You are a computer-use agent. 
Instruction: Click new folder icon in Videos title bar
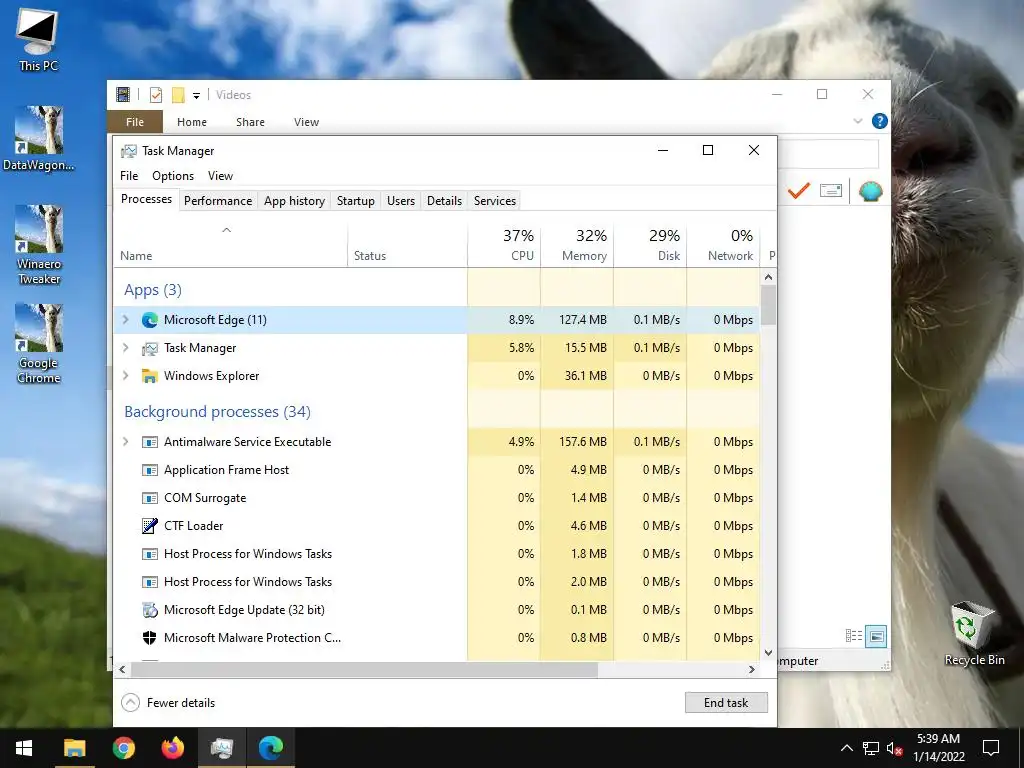click(178, 95)
